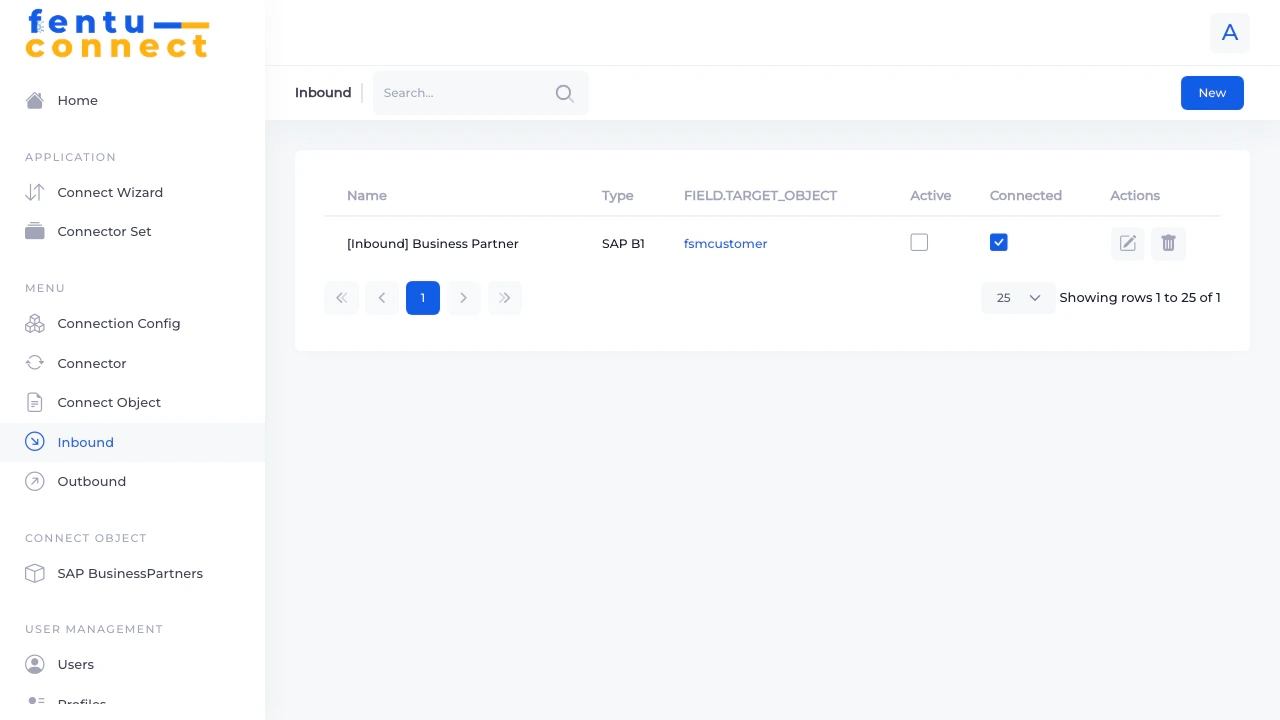The width and height of the screenshot is (1280, 720).
Task: Click the Connection Config cubes icon
Action: coord(35,323)
